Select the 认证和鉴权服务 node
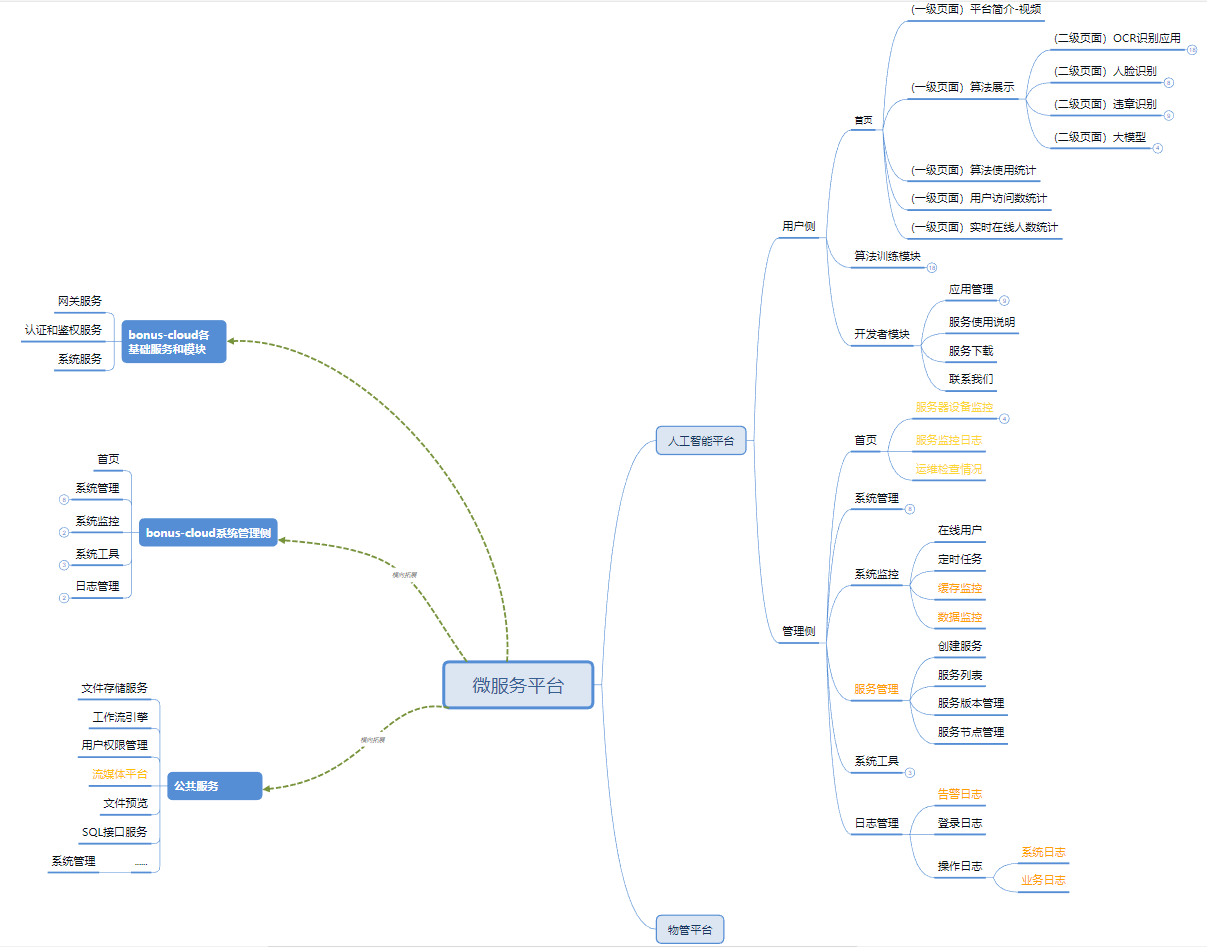The height and width of the screenshot is (947, 1207). pos(64,330)
